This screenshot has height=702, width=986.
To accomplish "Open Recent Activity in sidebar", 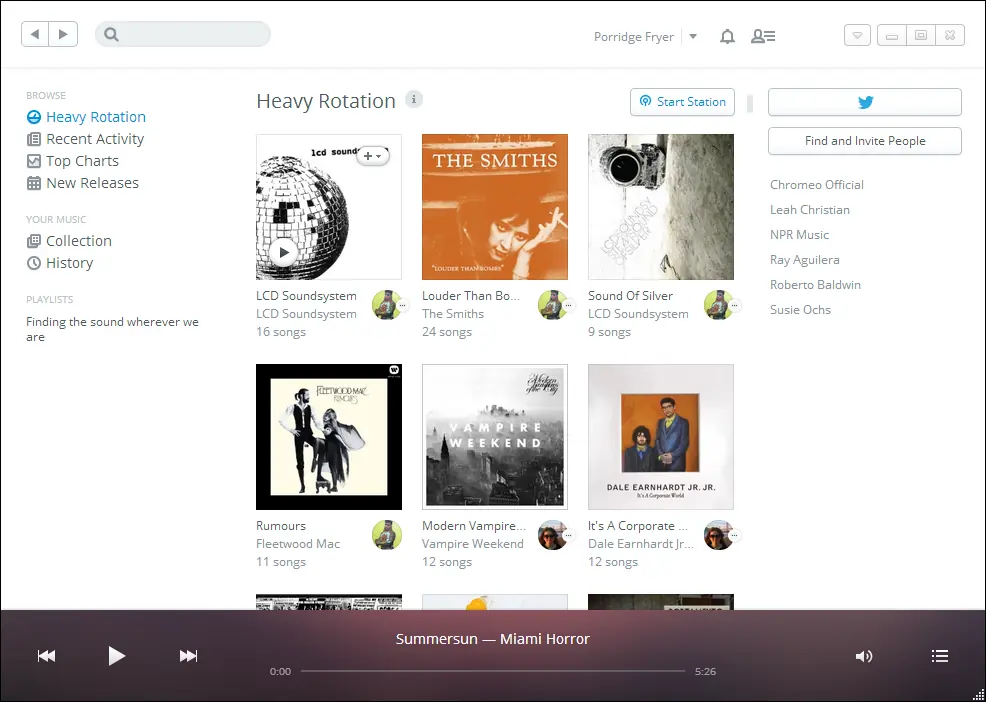I will (85, 139).
